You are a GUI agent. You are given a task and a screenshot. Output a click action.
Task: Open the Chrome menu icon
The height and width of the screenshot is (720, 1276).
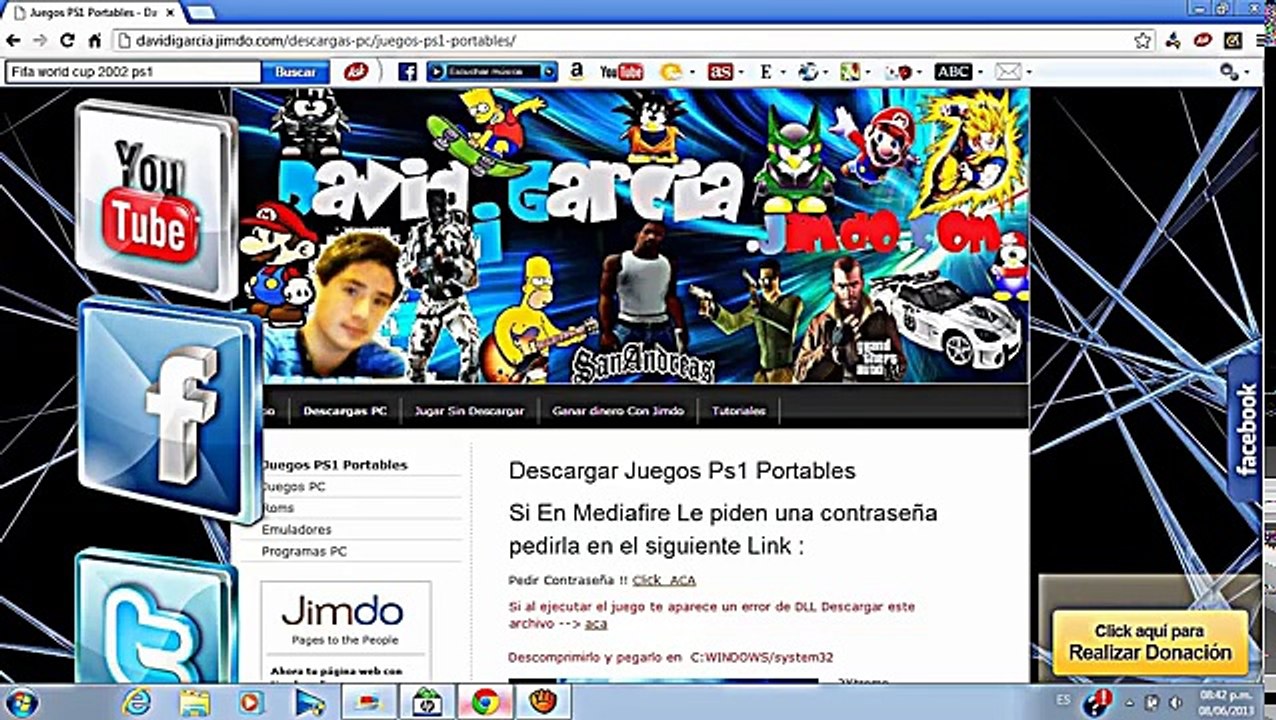(x=1261, y=41)
